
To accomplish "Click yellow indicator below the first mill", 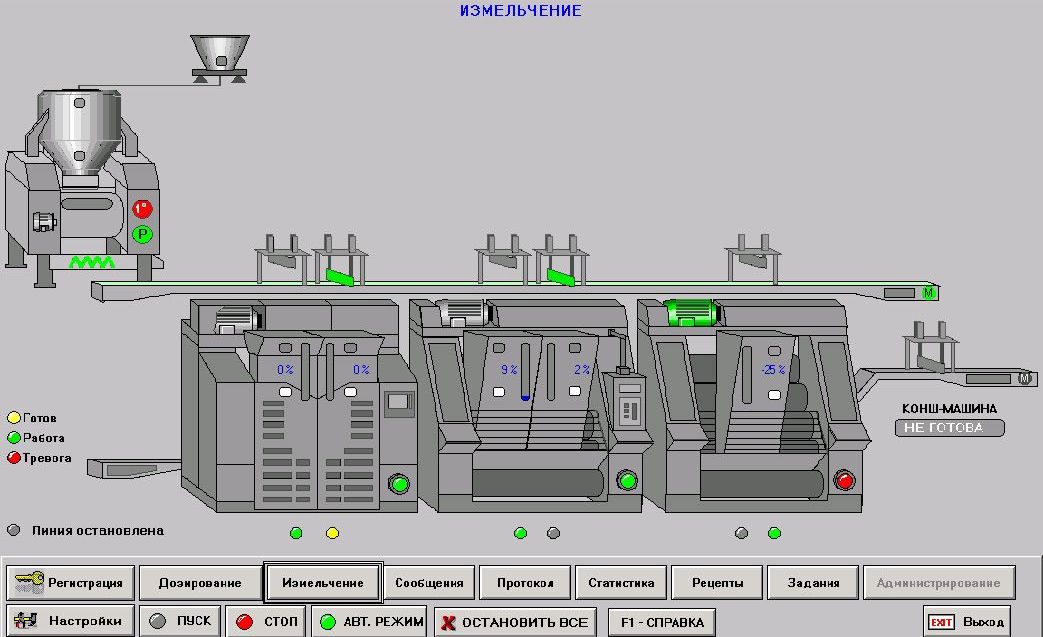I will coord(333,533).
